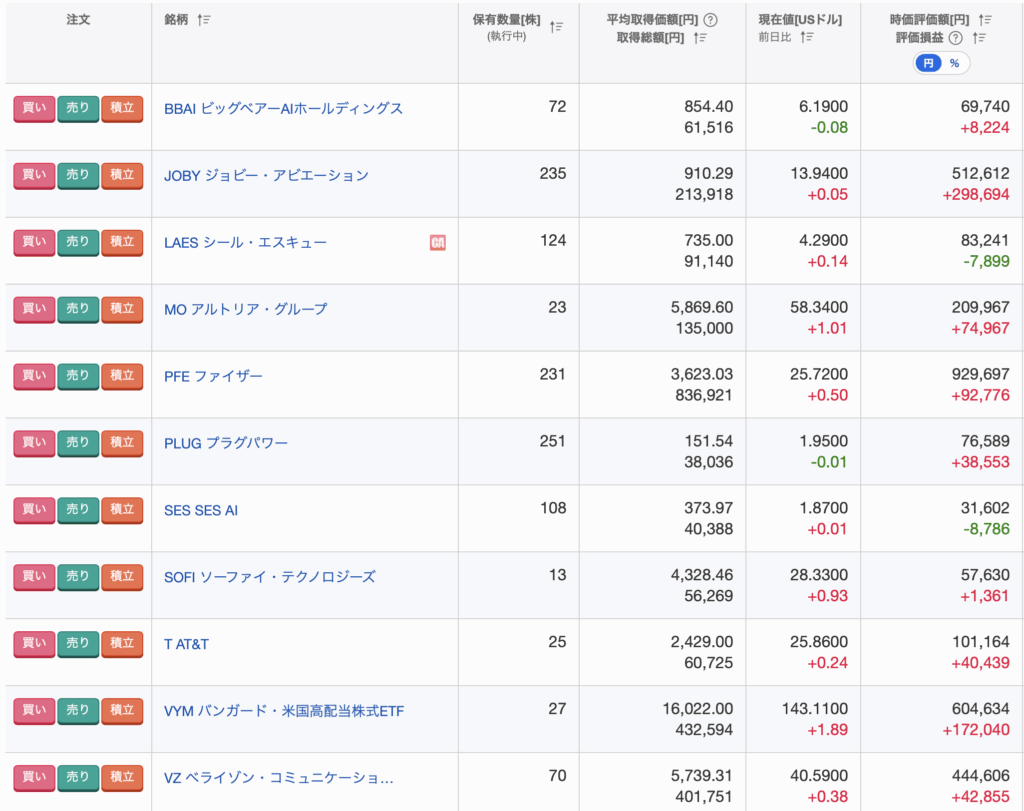Open help icon next to 平均取得価額
This screenshot has height=811, width=1024.
[x=710, y=20]
